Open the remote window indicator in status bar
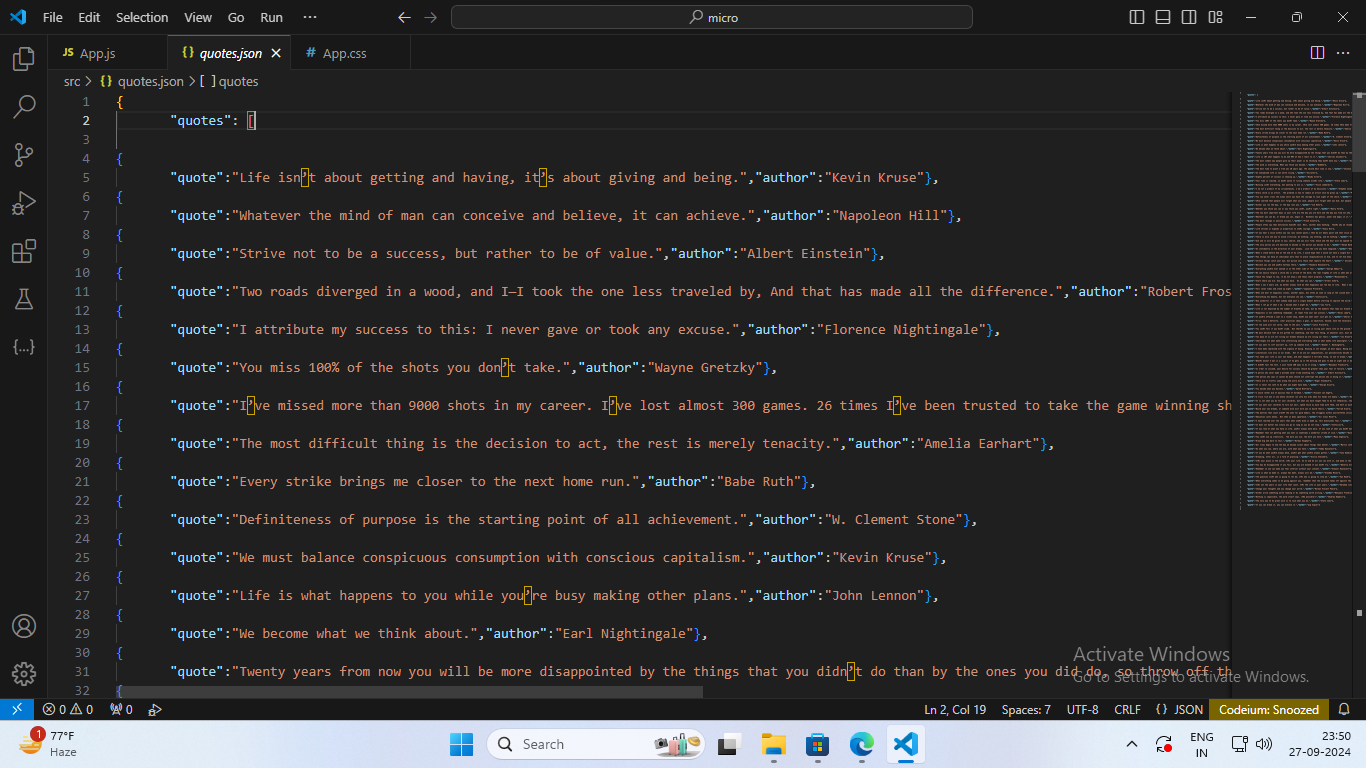Screen dimensions: 1366x768 pos(17,709)
